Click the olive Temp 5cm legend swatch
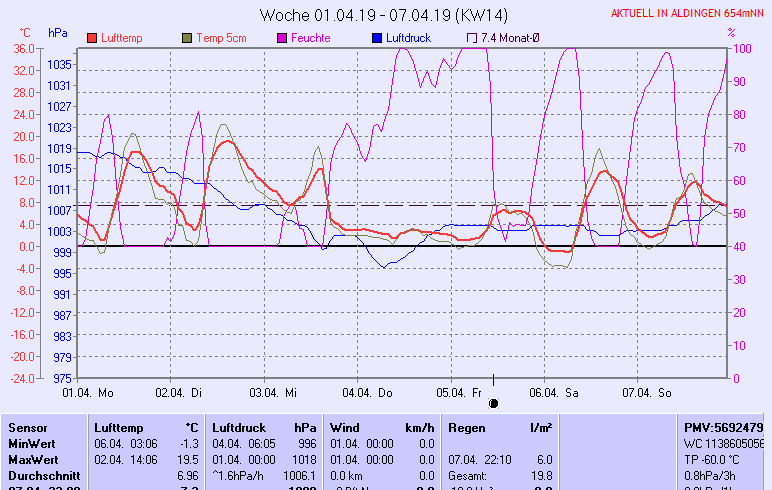Screen dimensions: 772x490 [x=187, y=38]
